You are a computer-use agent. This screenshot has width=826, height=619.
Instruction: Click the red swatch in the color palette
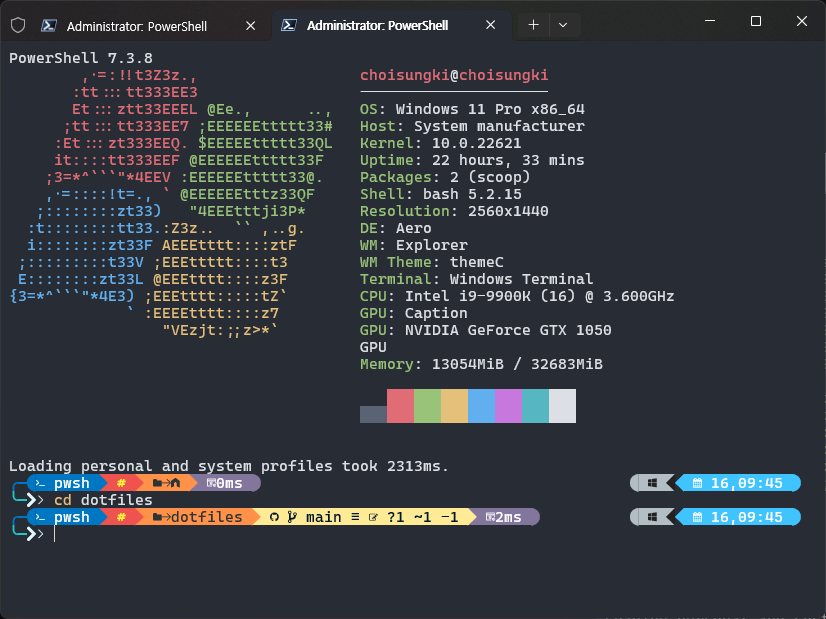(x=399, y=406)
